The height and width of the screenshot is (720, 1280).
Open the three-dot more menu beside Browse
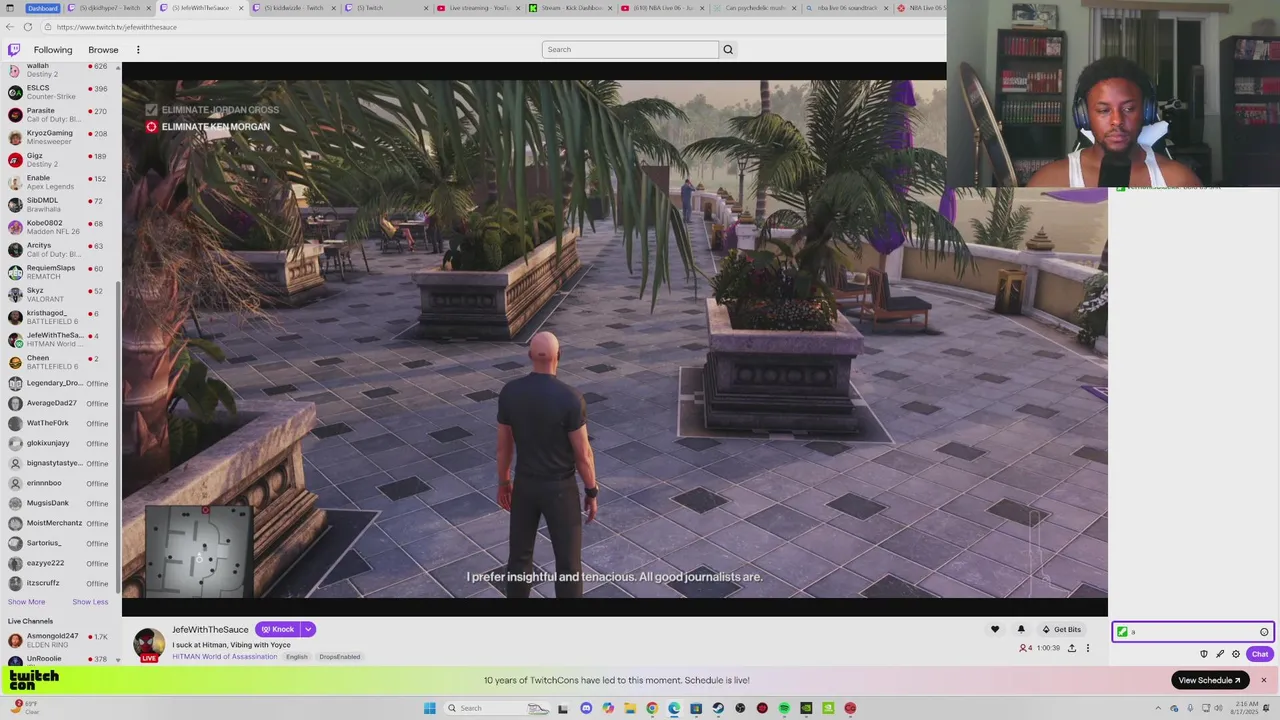(x=138, y=49)
